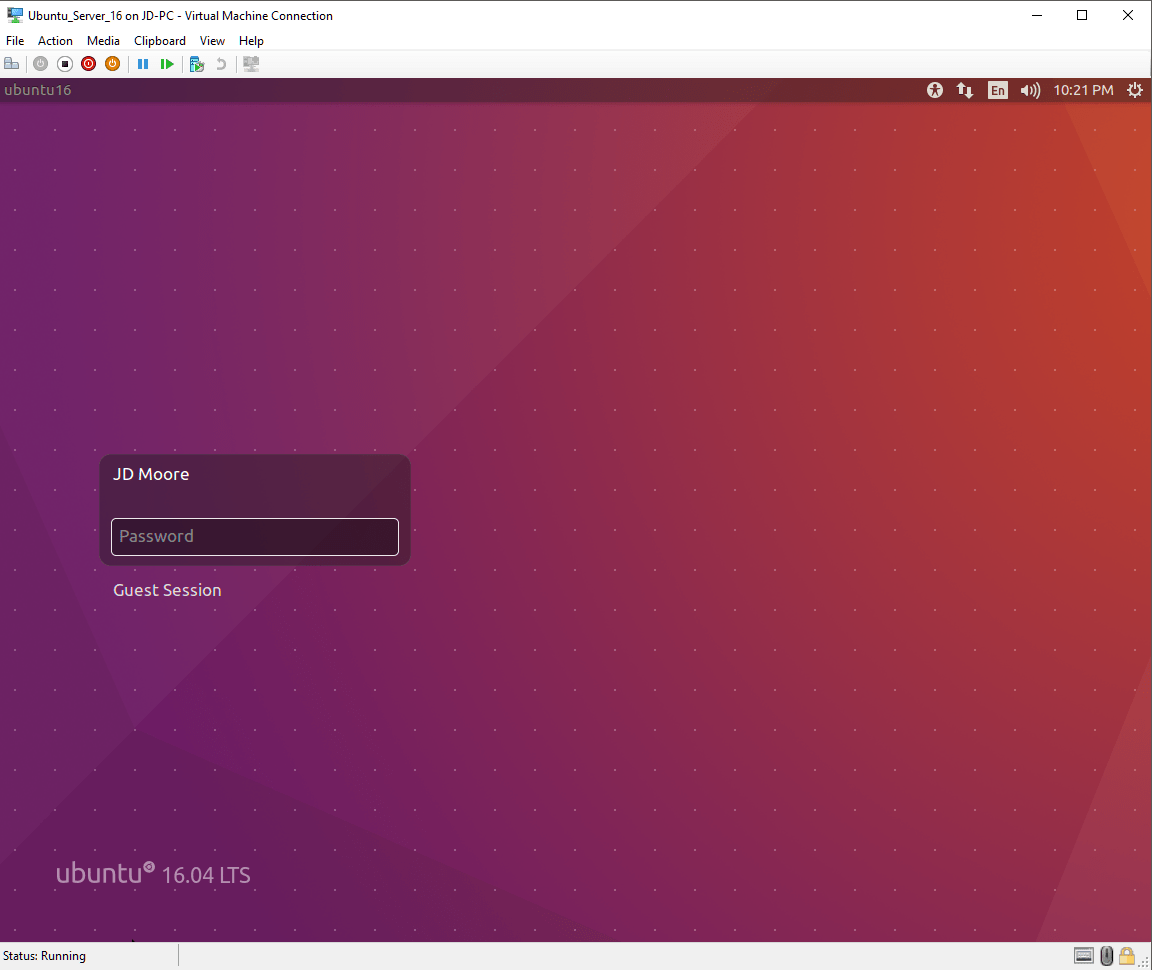The image size is (1152, 970).
Task: Save VM state with orange icon
Action: (112, 64)
